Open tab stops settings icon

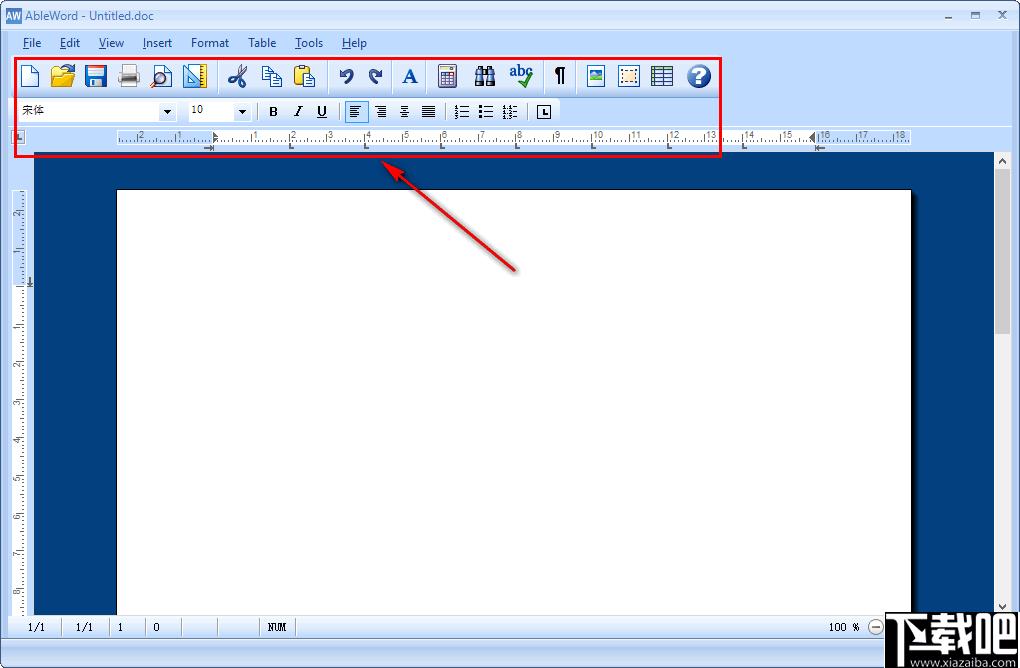tap(544, 112)
